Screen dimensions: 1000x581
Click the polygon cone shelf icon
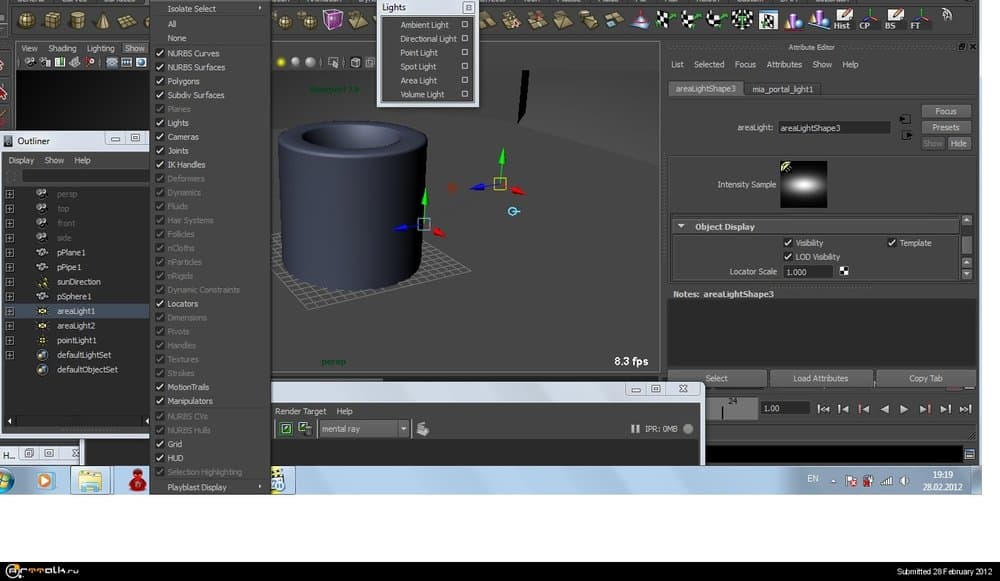click(x=101, y=21)
